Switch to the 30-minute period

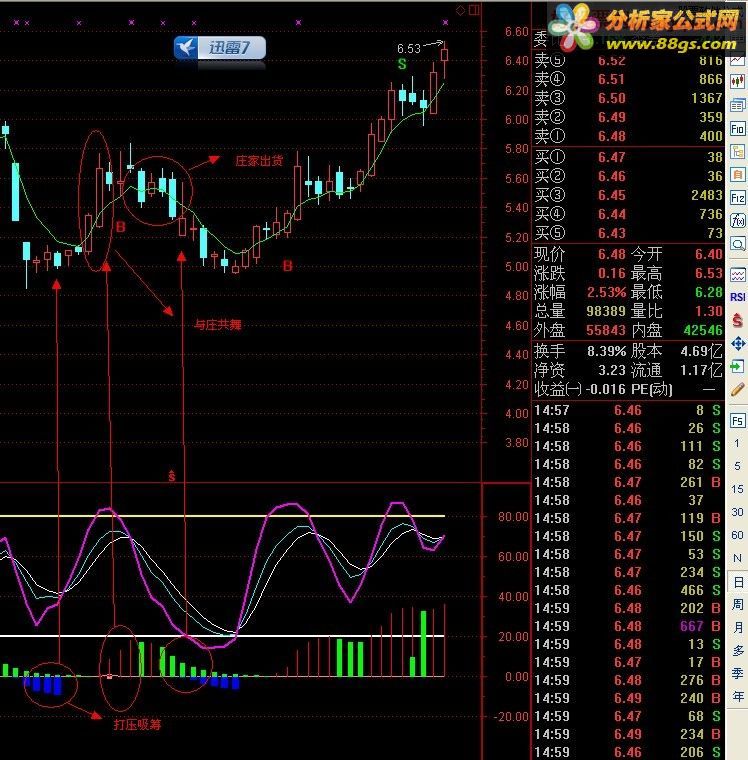tap(737, 512)
